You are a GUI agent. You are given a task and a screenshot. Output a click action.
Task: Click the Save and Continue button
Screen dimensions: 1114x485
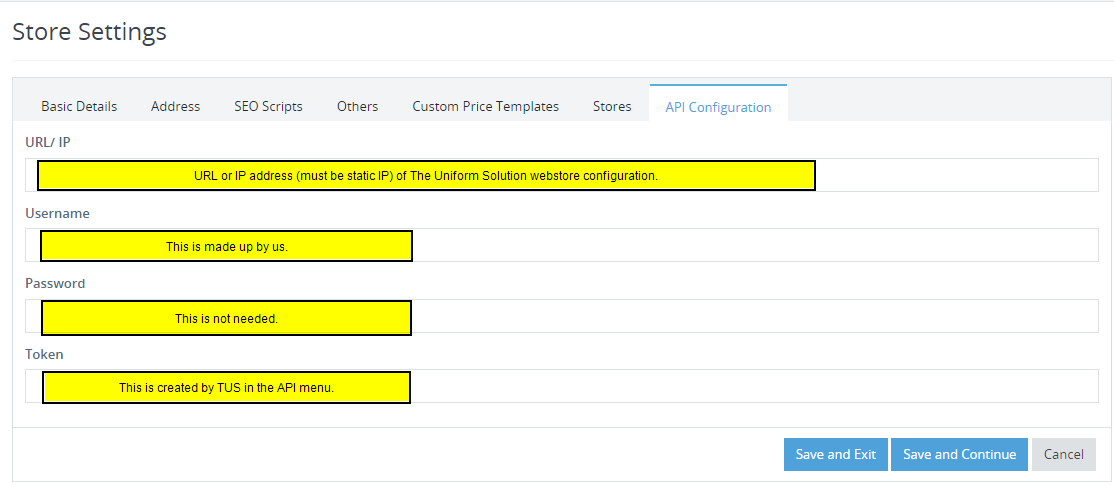(x=959, y=454)
